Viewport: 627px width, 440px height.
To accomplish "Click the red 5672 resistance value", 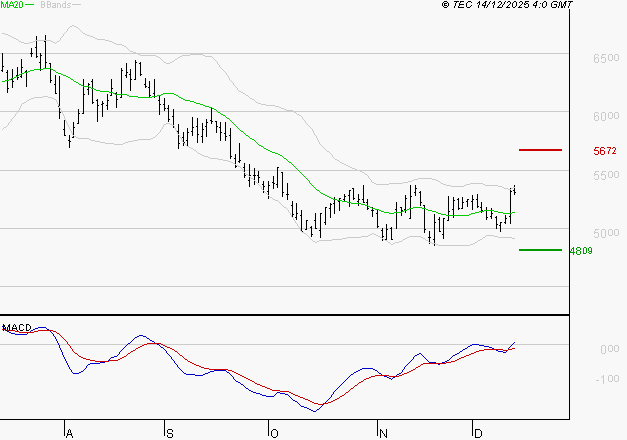I will tap(605, 151).
